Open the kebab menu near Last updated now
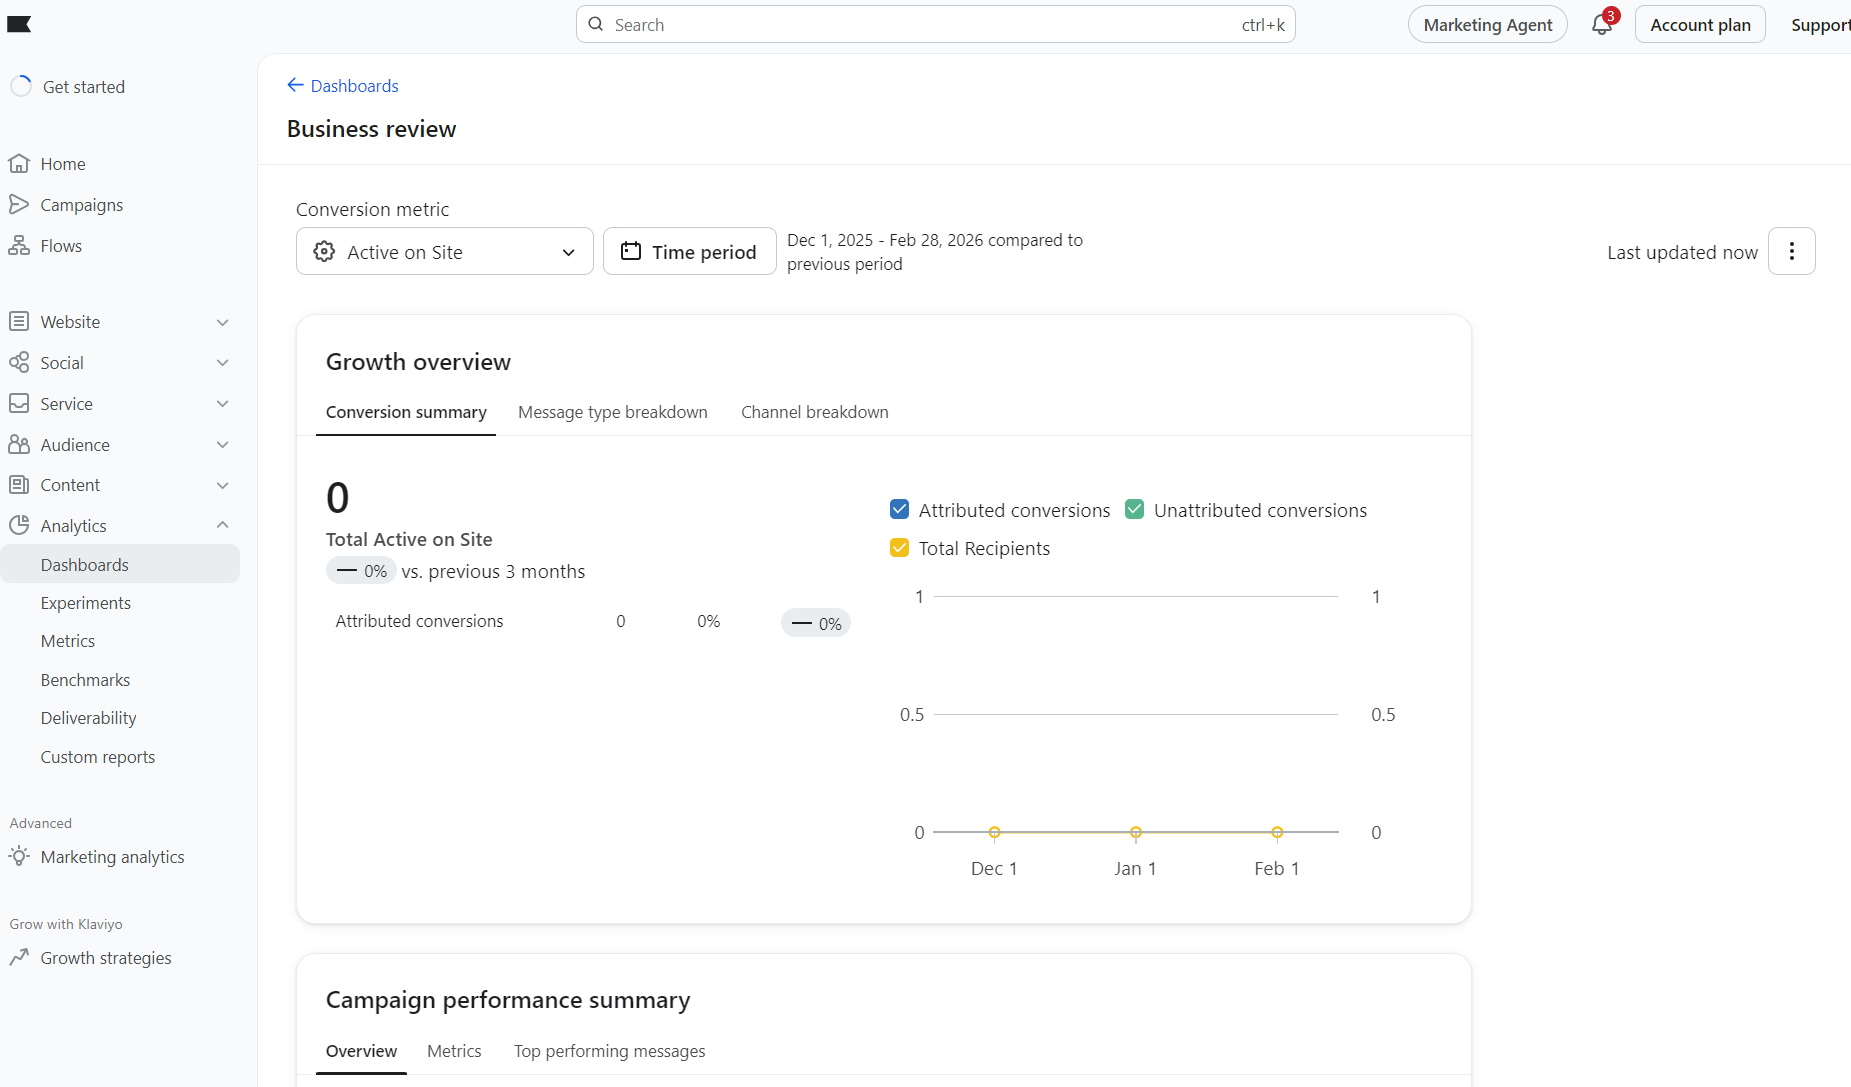Viewport: 1851px width, 1087px height. pyautogui.click(x=1791, y=251)
